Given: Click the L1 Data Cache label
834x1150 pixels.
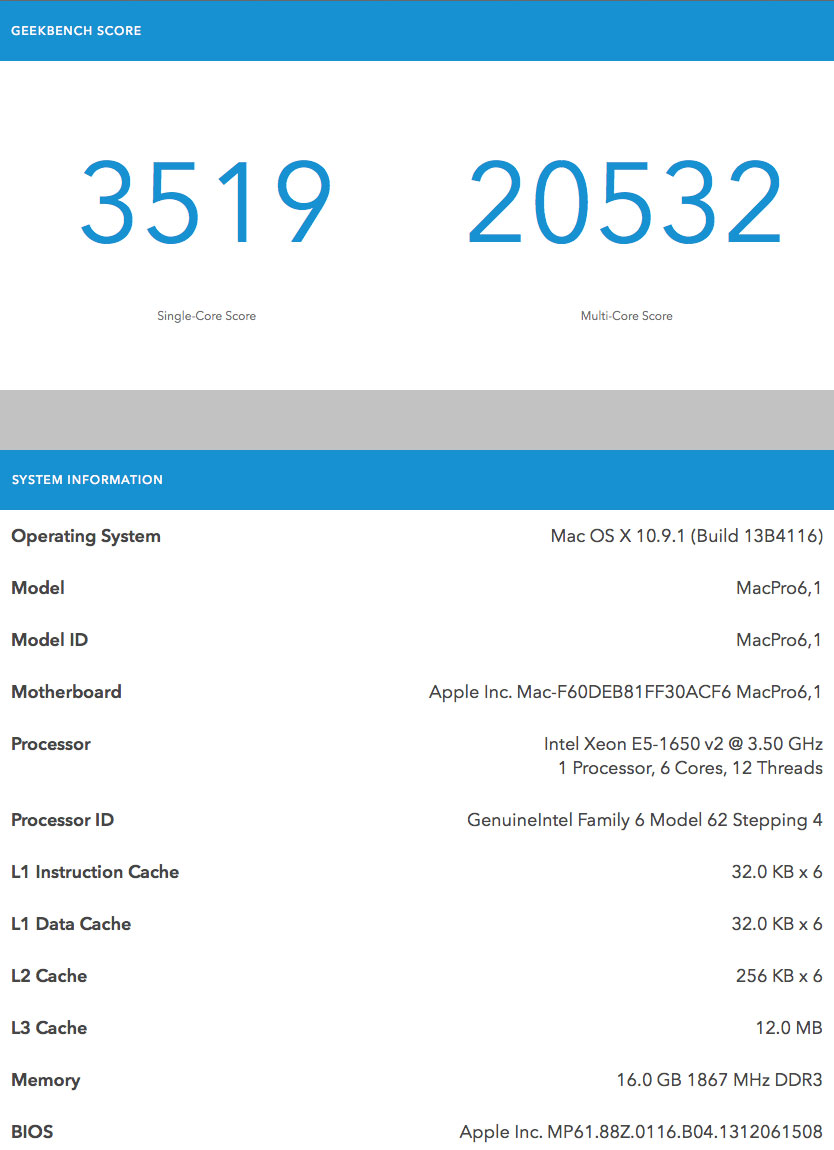Looking at the screenshot, I should point(71,924).
